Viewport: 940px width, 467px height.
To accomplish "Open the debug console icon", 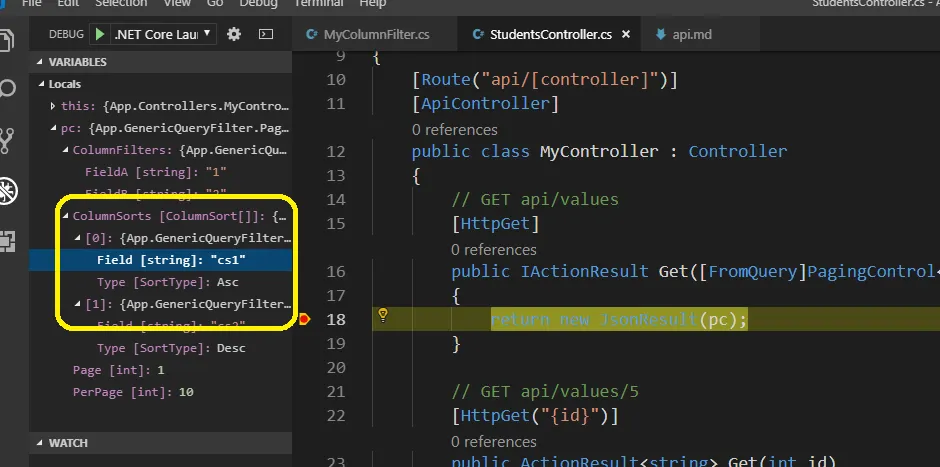I will (266, 34).
